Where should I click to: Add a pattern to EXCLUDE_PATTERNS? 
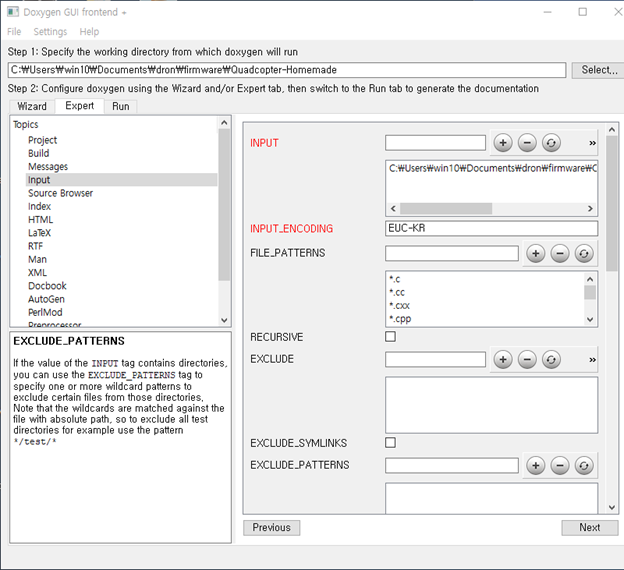pyautogui.click(x=536, y=465)
